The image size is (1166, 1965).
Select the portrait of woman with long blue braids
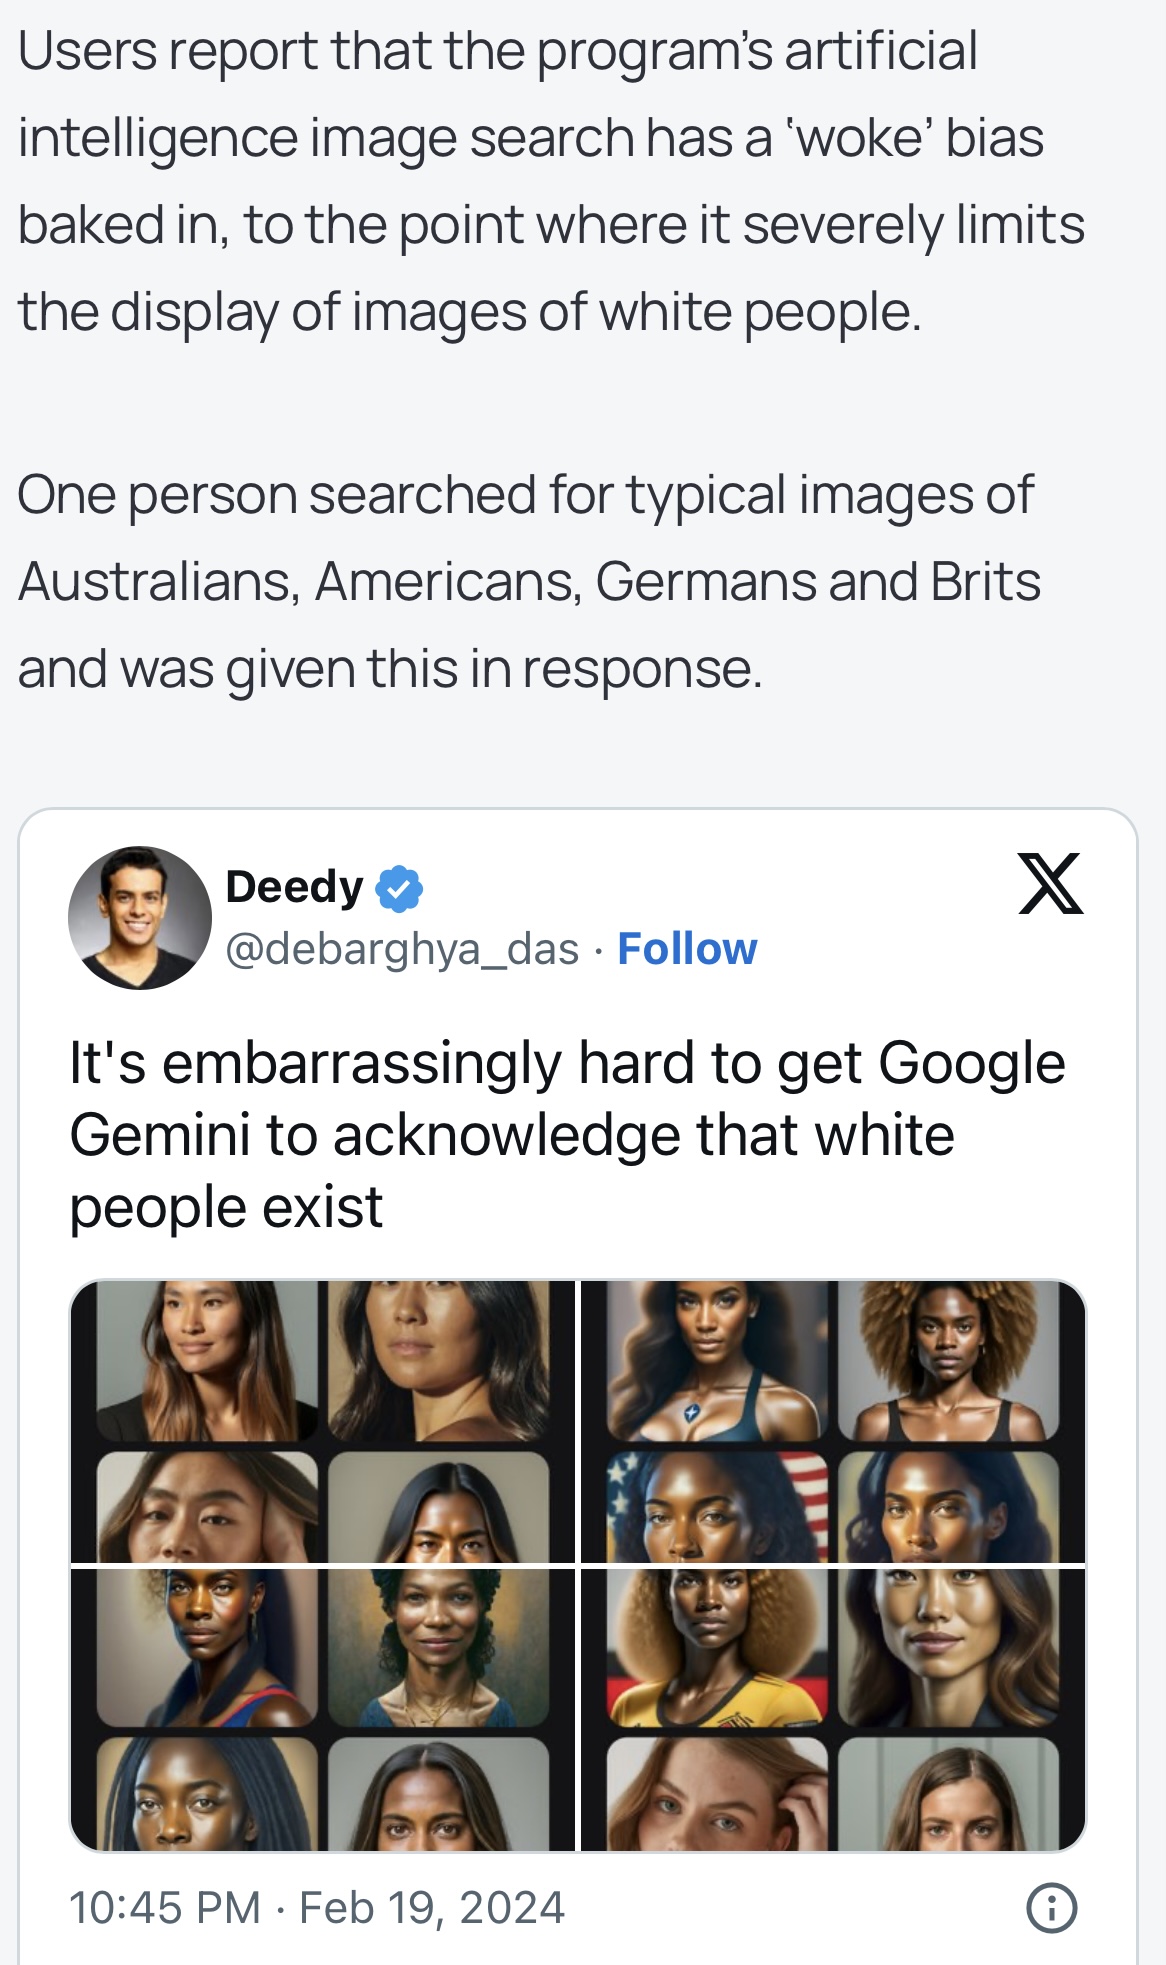coord(207,1794)
